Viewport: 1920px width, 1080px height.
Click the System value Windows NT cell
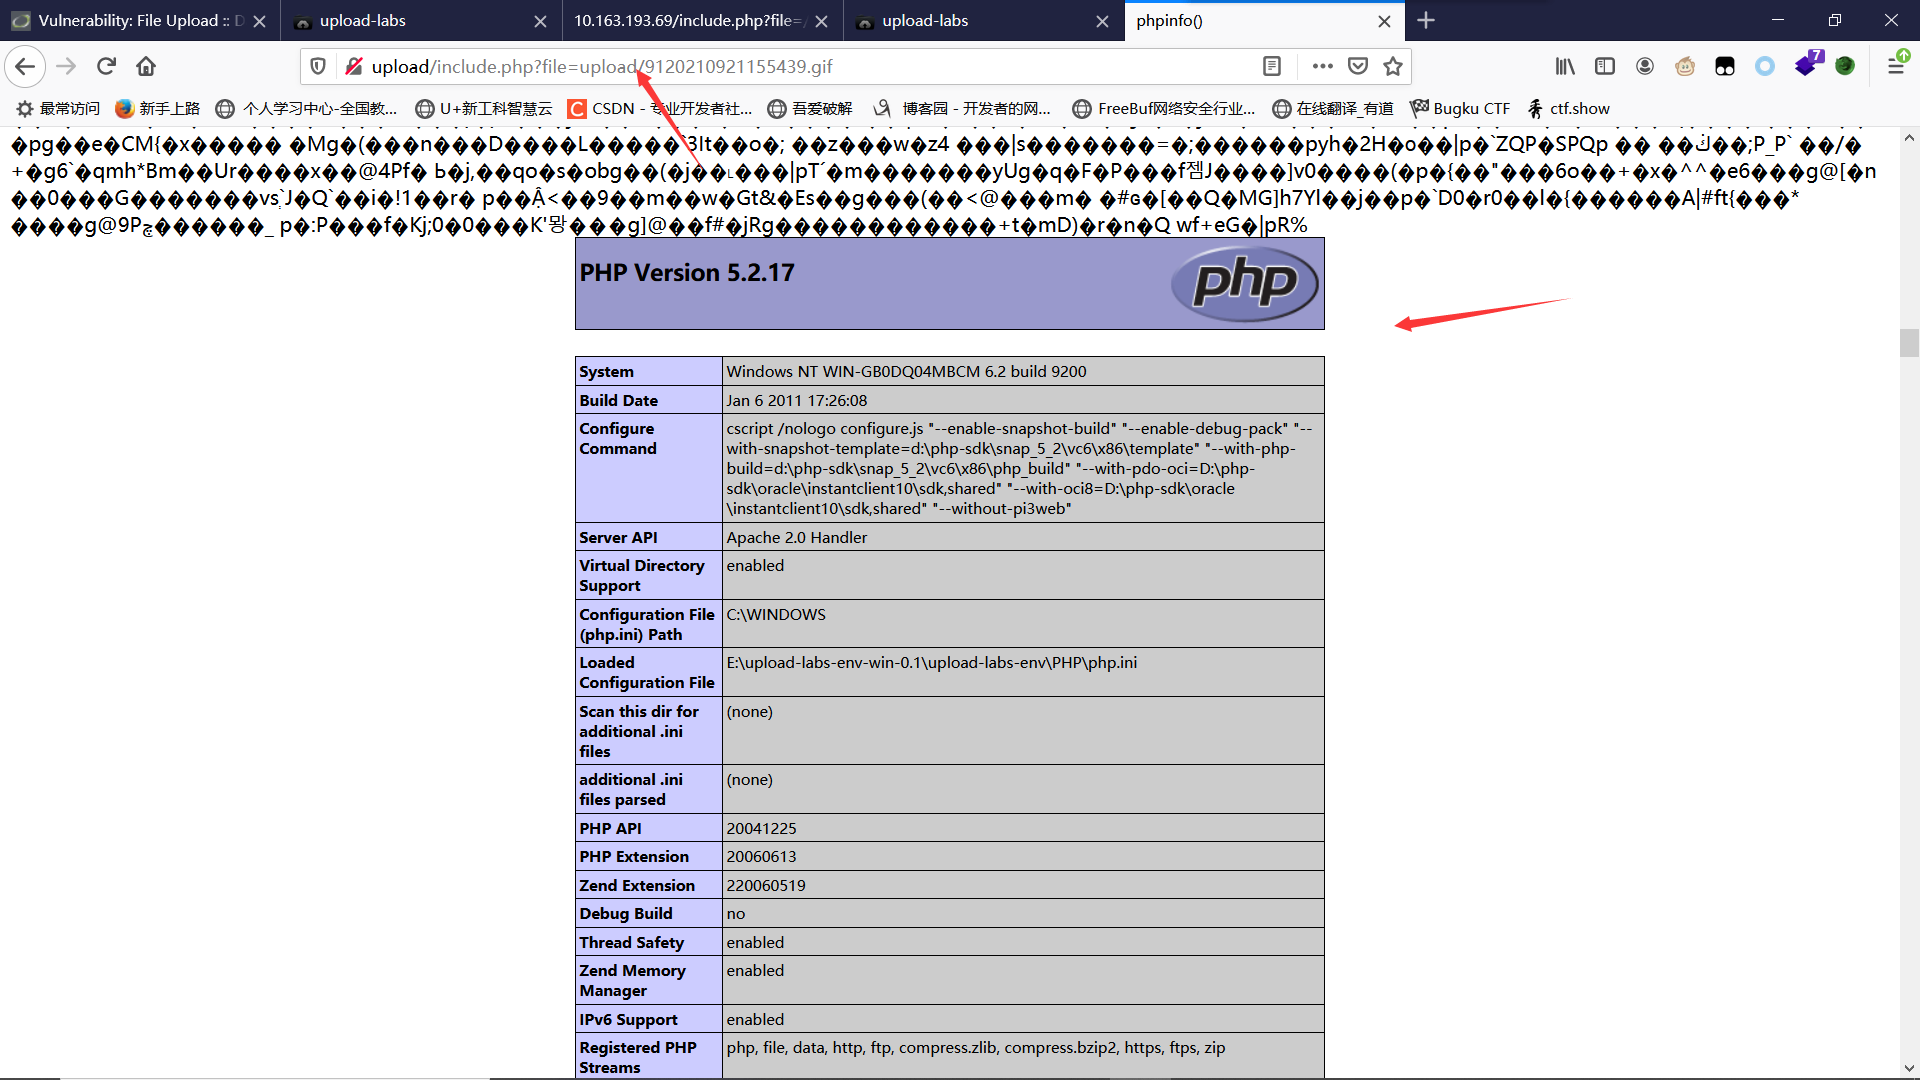pyautogui.click(x=1023, y=371)
